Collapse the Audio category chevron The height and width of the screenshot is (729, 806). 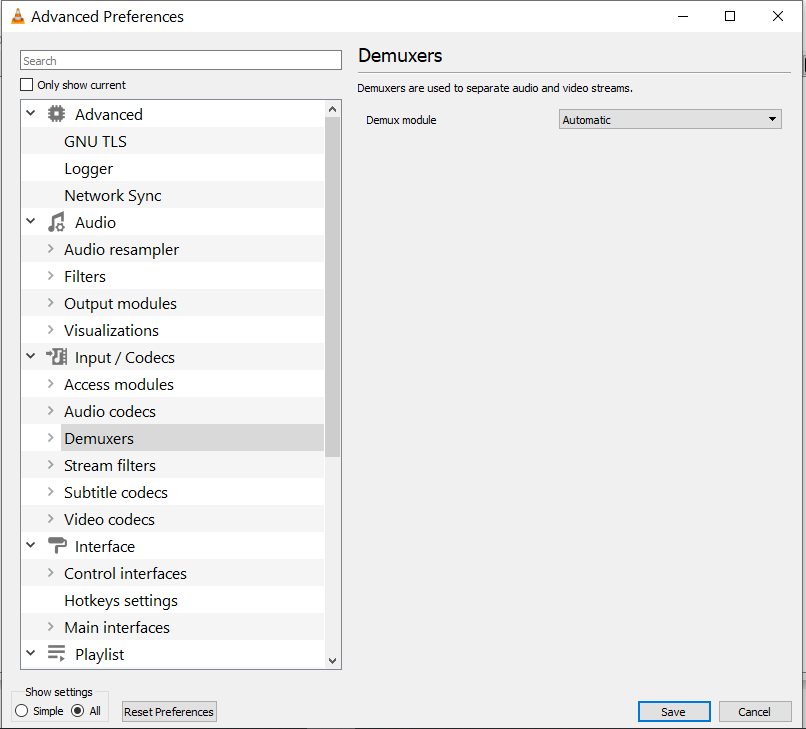click(31, 221)
